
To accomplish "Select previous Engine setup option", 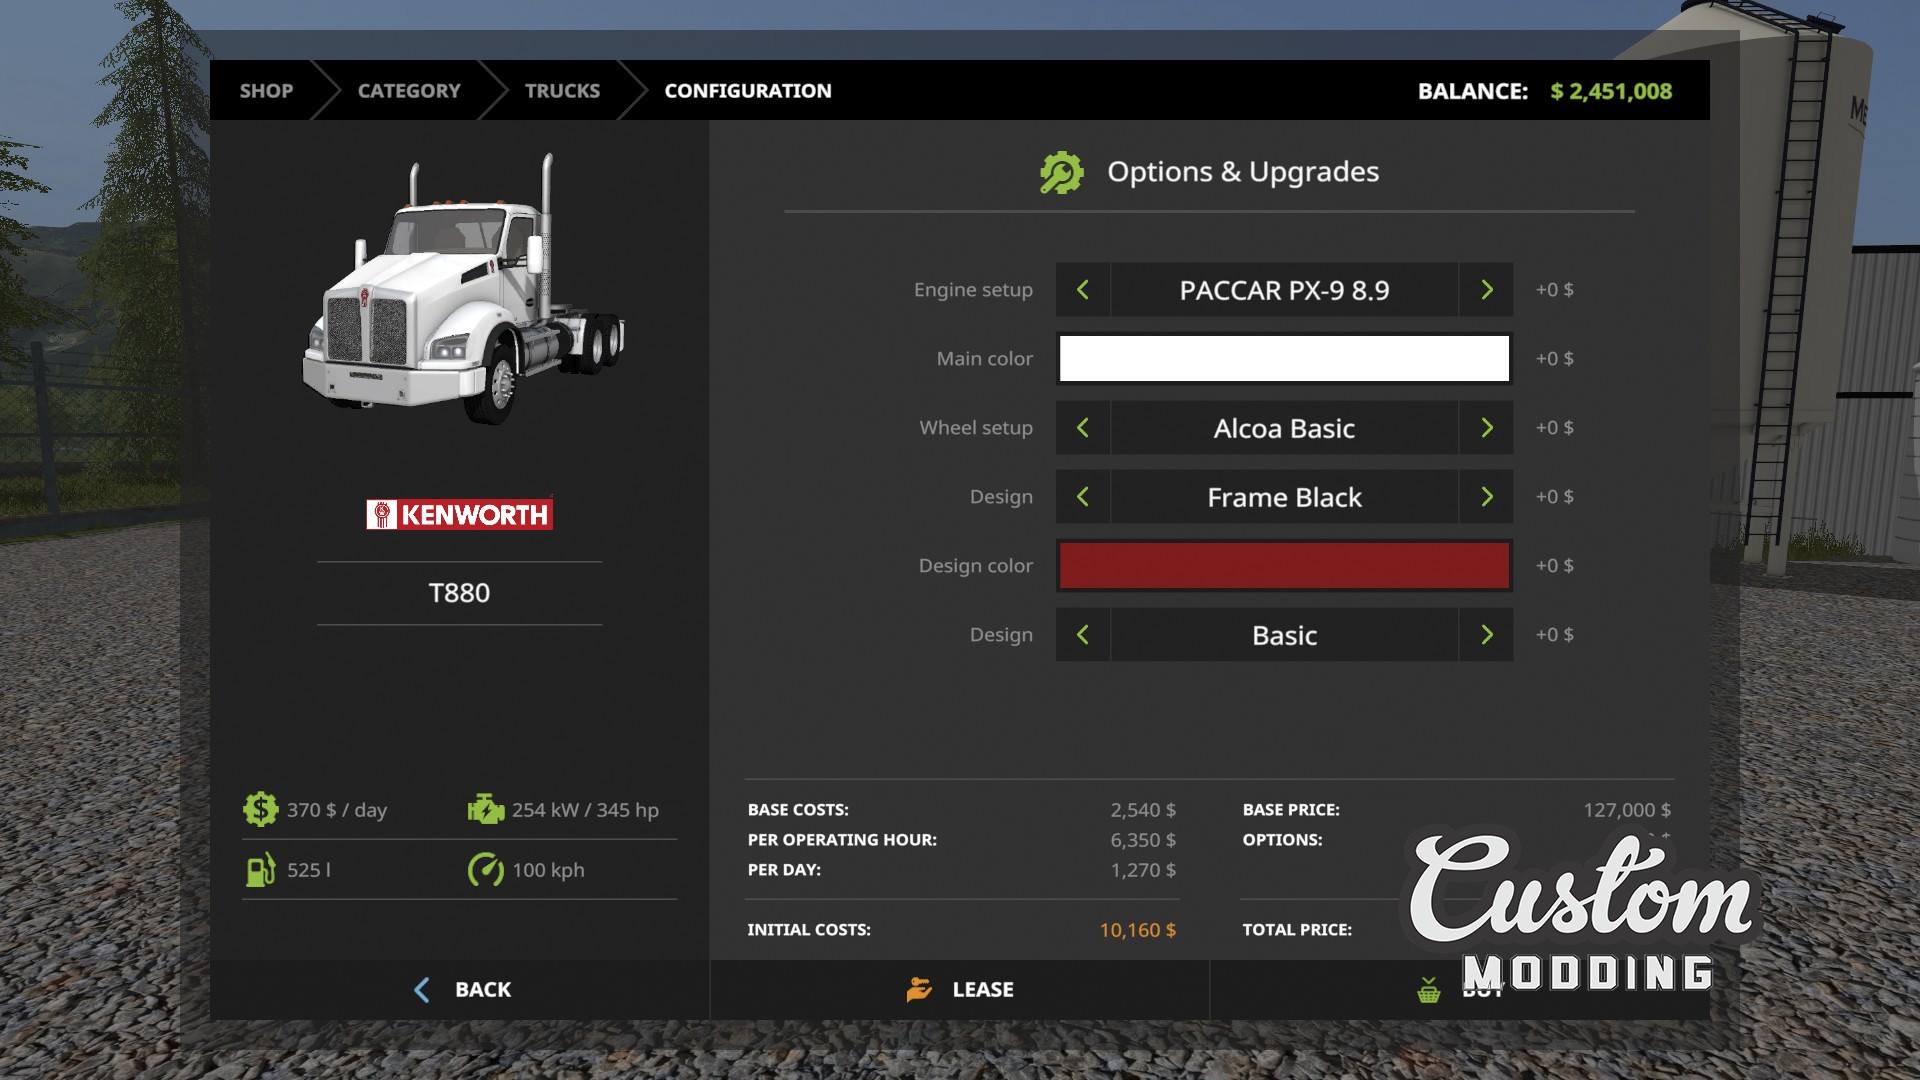I will (x=1082, y=290).
